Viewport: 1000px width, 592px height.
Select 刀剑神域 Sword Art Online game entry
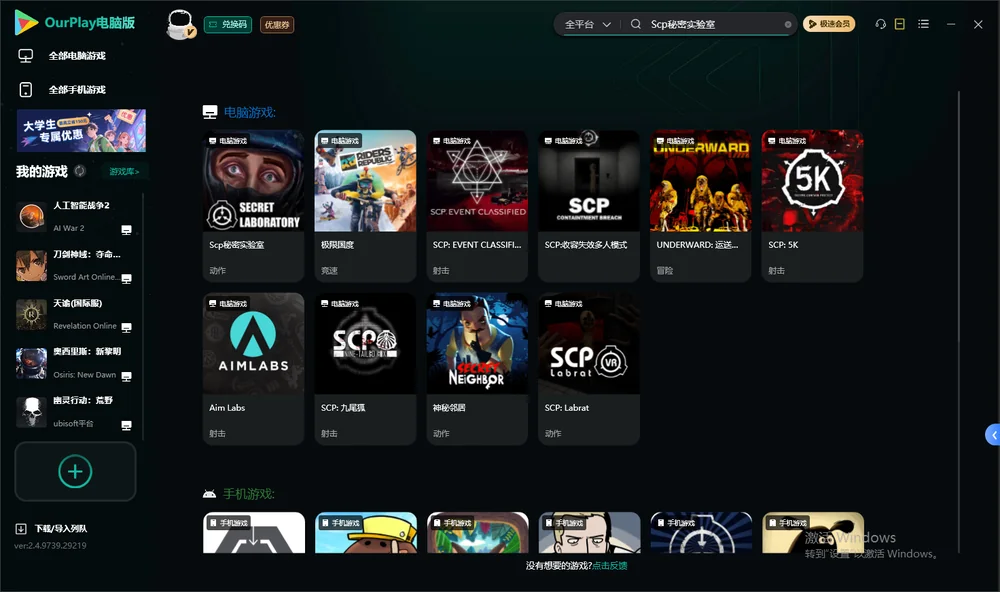(75, 265)
